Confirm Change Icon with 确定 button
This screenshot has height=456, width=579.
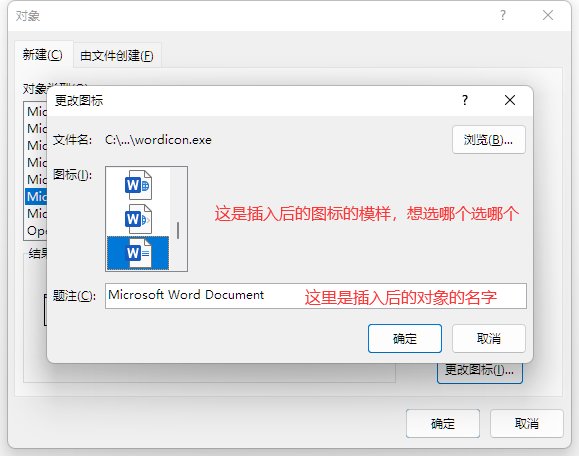click(405, 338)
